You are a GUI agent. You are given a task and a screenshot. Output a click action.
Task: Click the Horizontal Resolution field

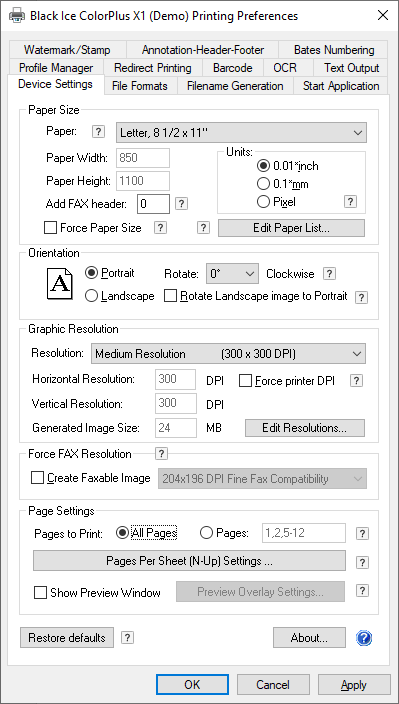(176, 379)
